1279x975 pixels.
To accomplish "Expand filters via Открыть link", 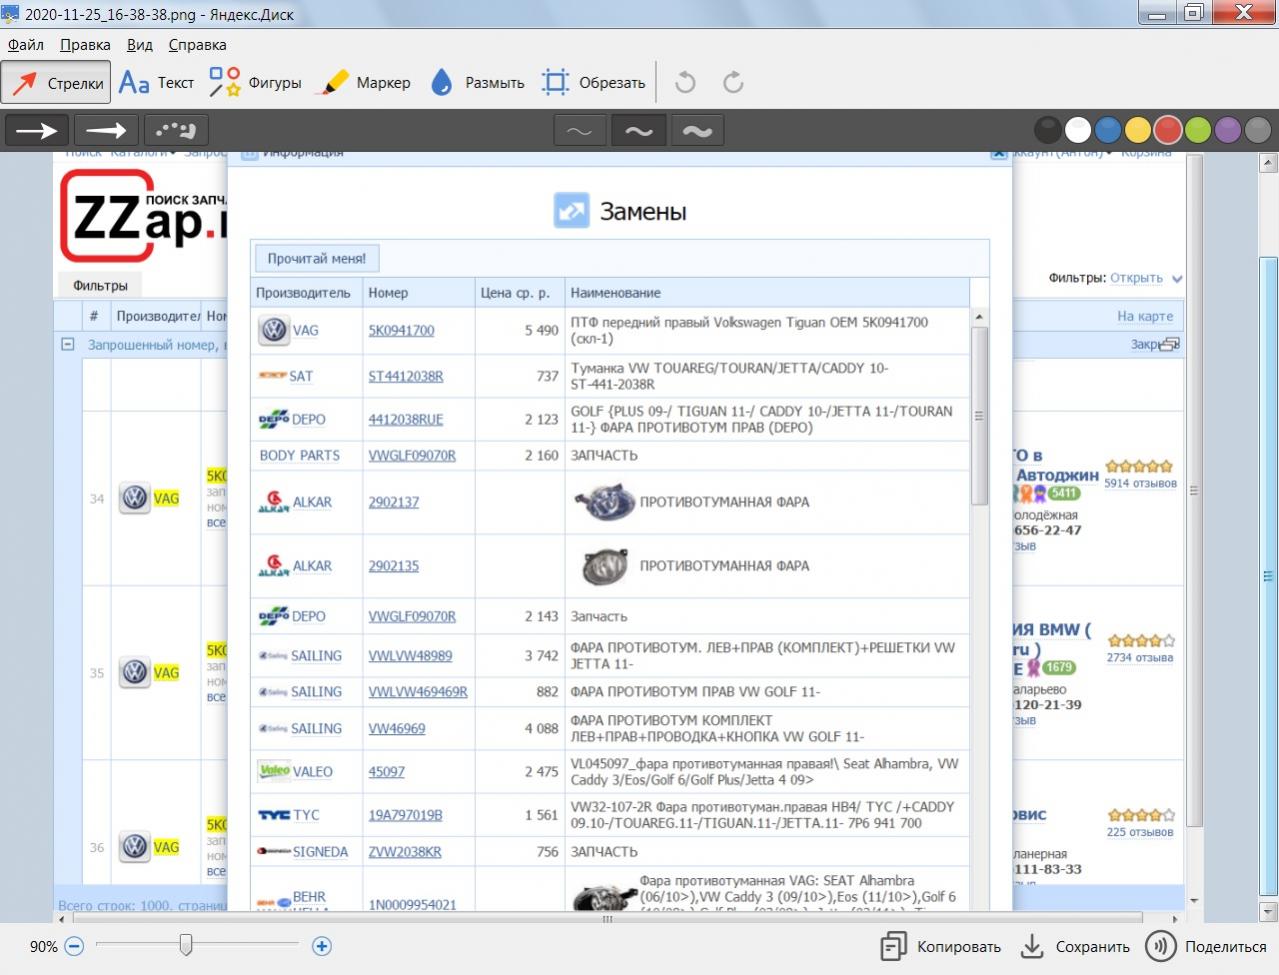I will 1136,278.
